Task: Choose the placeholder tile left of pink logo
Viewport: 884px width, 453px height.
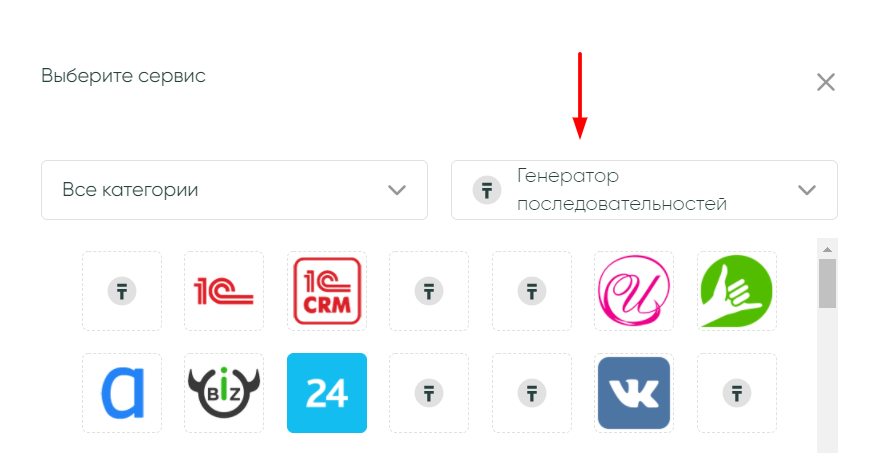Action: 532,291
